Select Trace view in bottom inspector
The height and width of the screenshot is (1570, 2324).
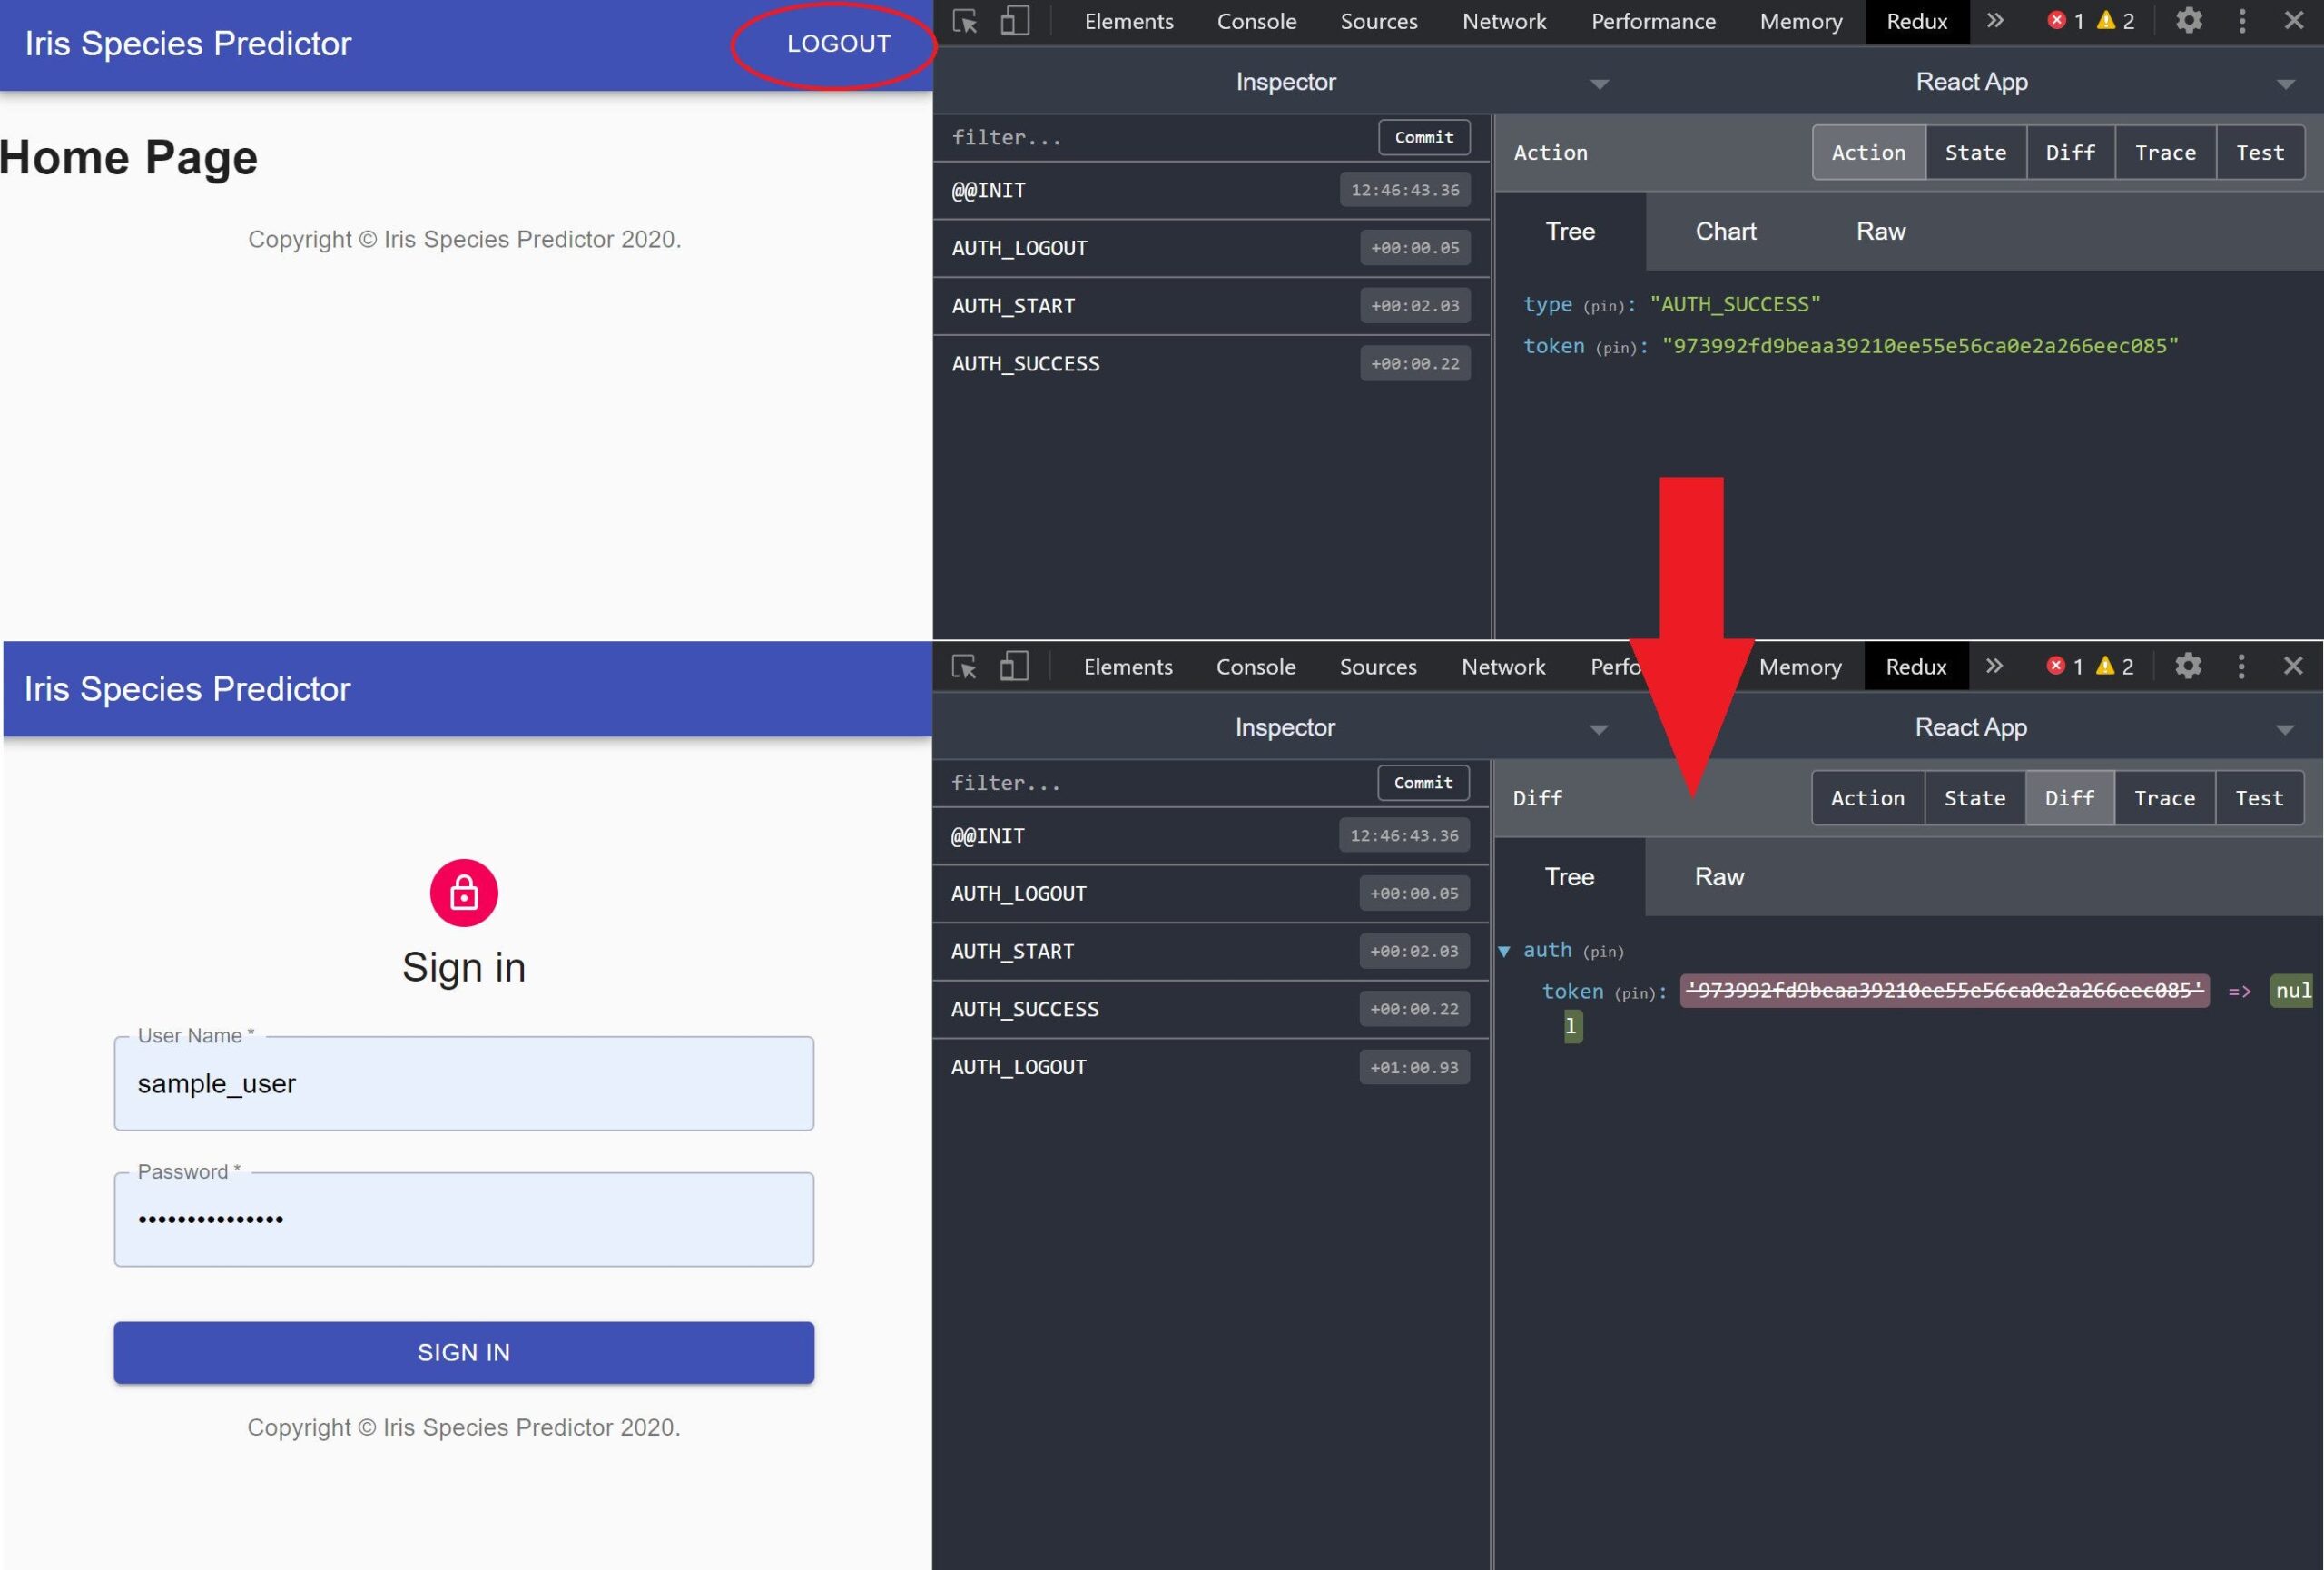pos(2164,798)
